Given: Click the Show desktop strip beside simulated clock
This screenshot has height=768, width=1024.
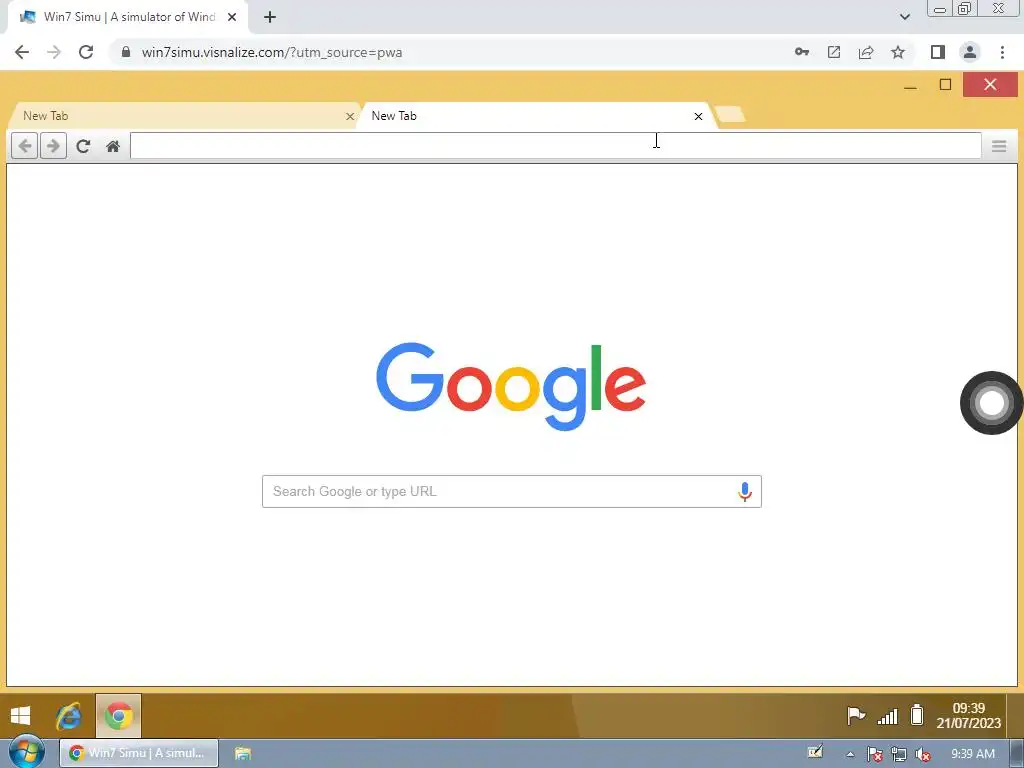Looking at the screenshot, I should click(1014, 716).
